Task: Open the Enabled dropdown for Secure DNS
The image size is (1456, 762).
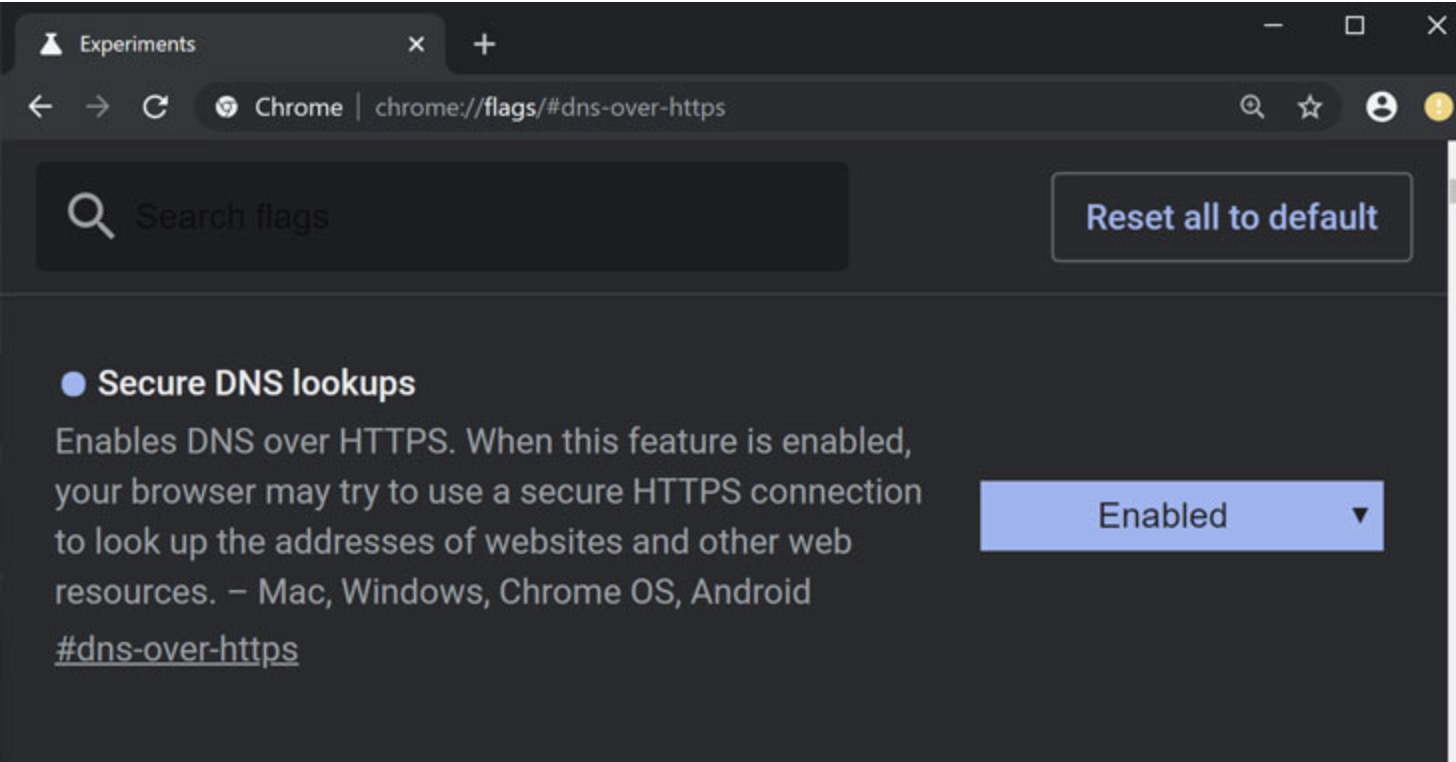Action: coord(1163,515)
